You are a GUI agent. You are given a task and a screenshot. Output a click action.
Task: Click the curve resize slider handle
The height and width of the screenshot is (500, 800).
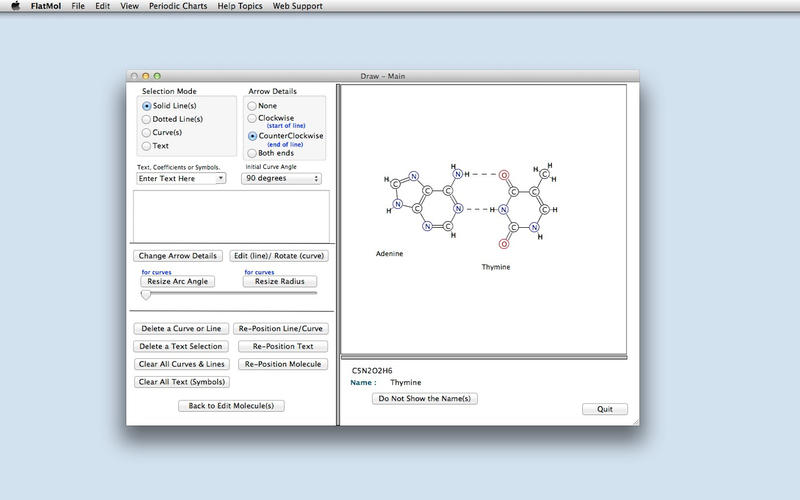click(x=146, y=294)
